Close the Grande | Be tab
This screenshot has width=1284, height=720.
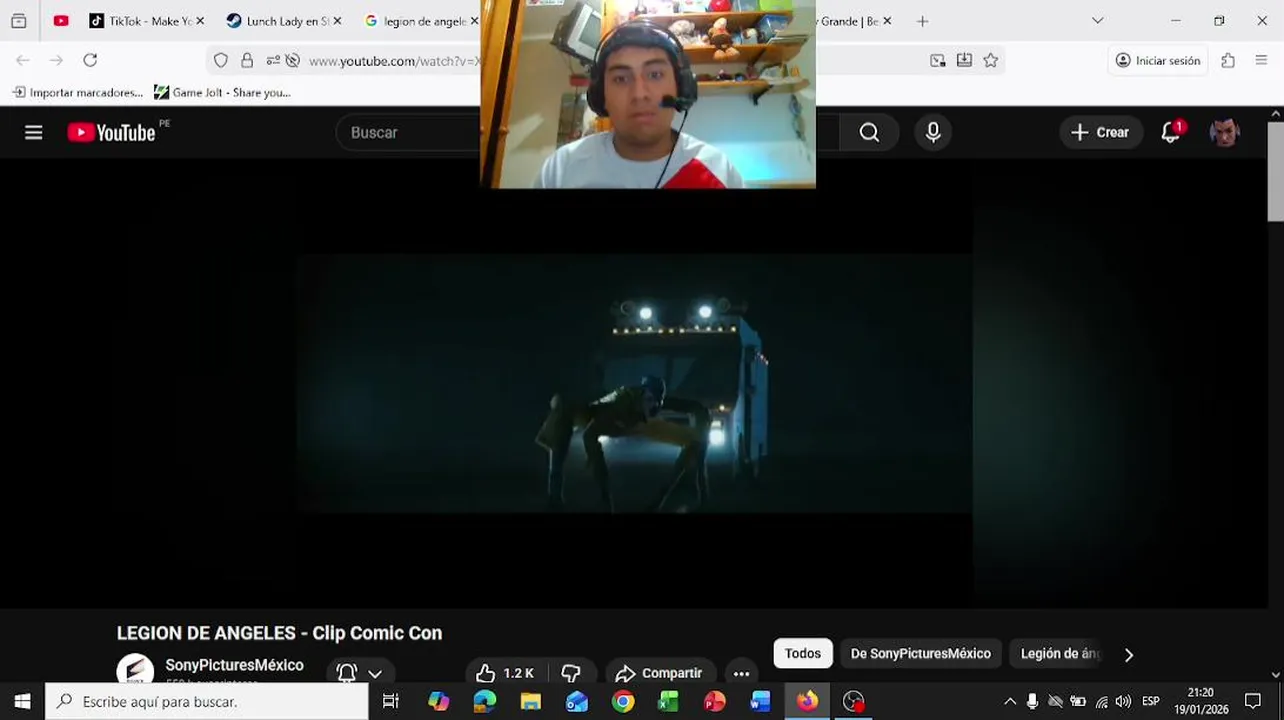point(886,21)
